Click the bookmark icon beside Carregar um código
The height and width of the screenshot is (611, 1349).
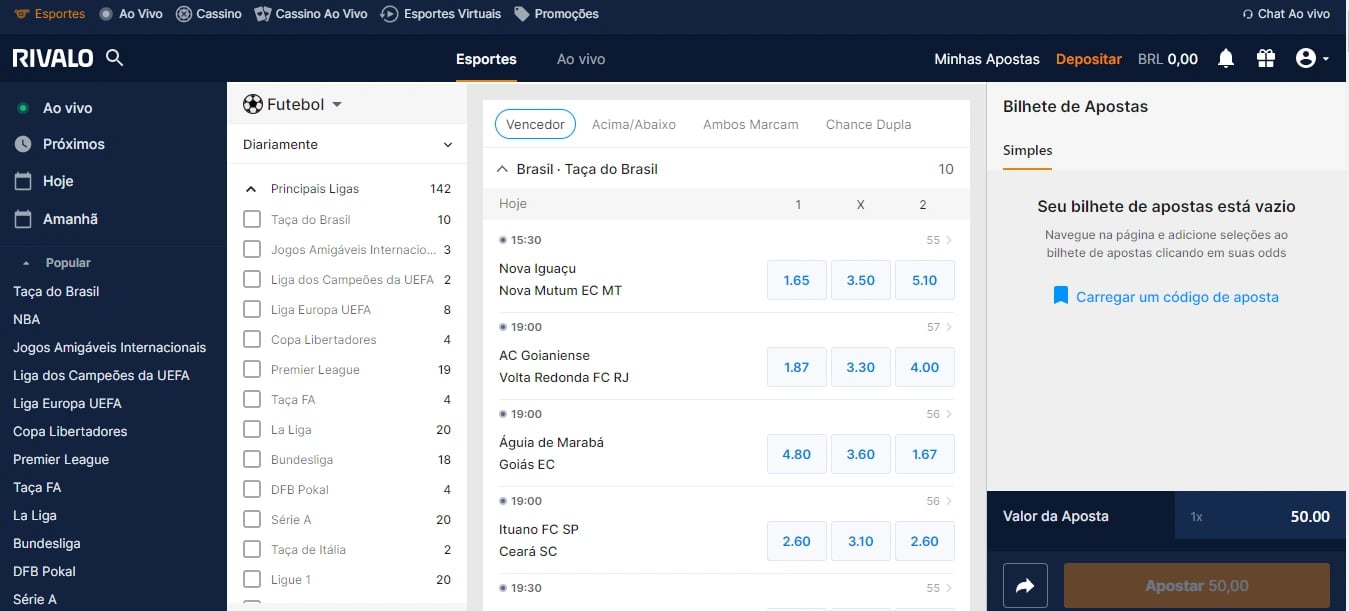(1061, 296)
